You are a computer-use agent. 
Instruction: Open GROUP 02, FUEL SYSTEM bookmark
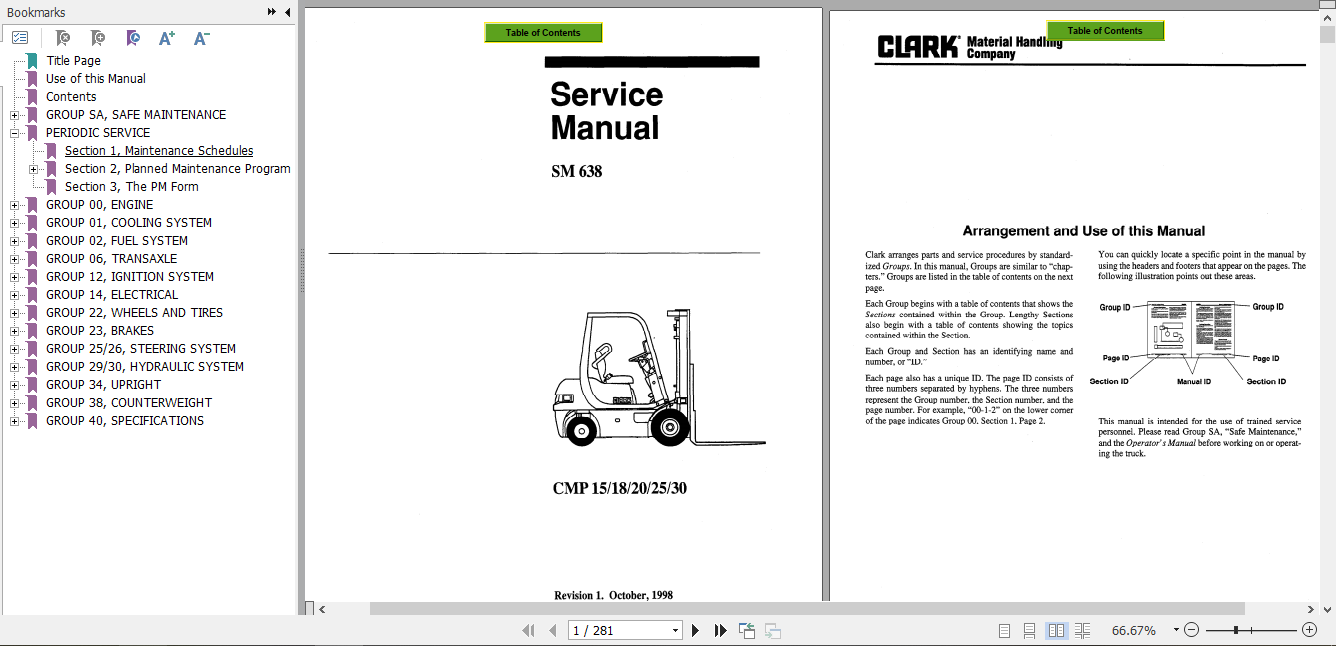tap(117, 241)
